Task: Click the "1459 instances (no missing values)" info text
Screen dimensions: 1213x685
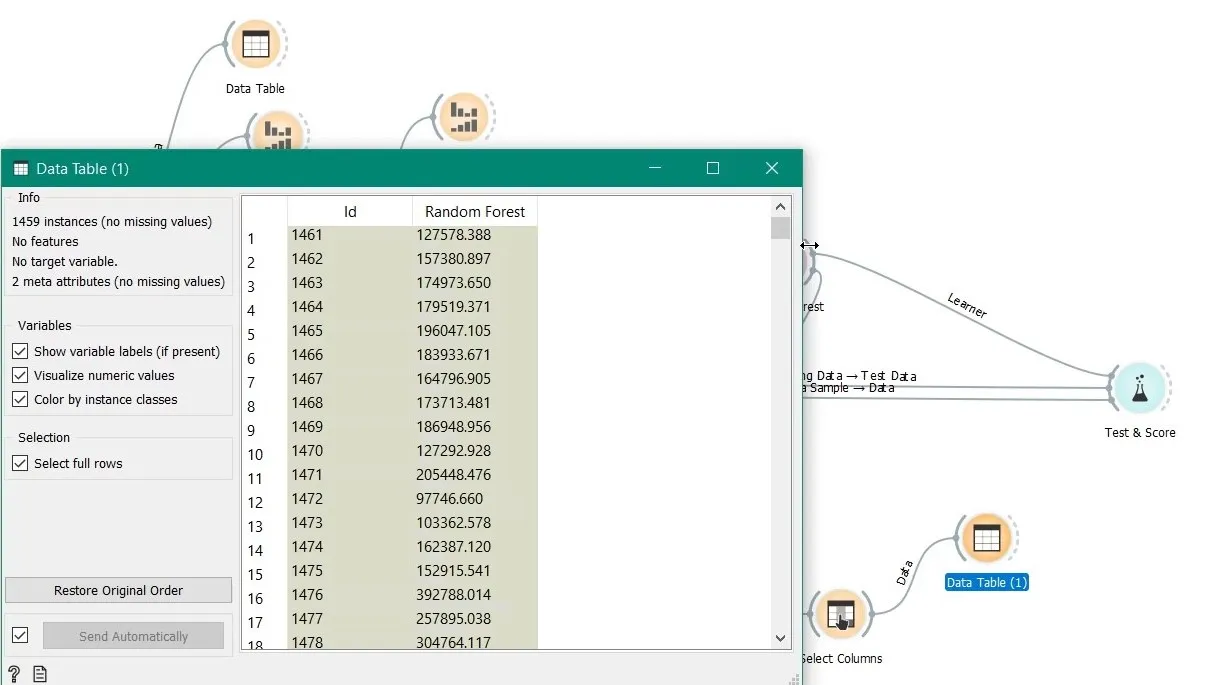Action: (112, 221)
